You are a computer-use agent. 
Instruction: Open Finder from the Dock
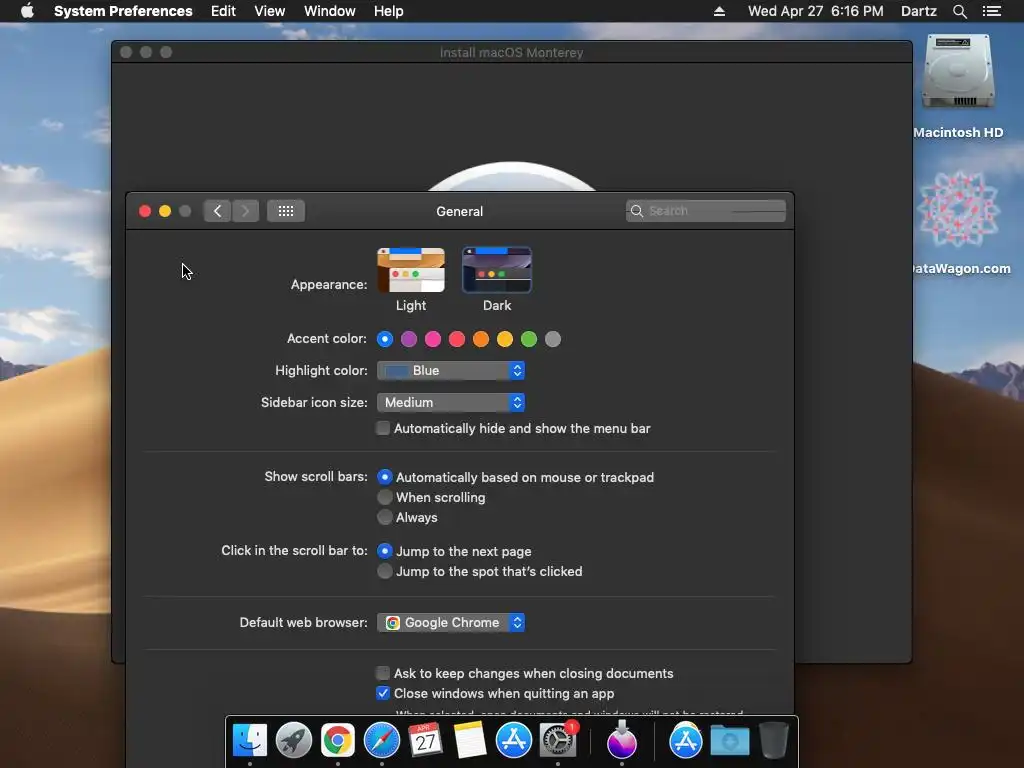click(249, 741)
